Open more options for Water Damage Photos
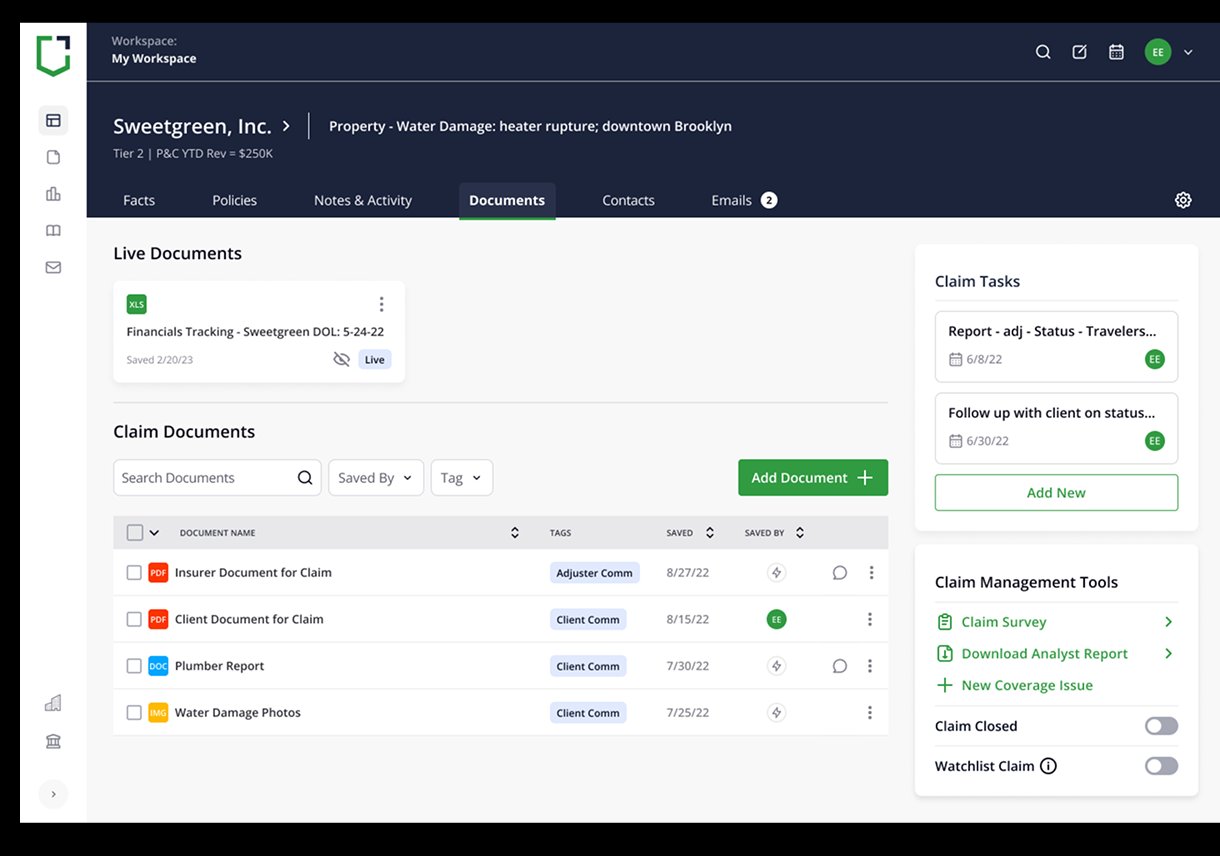Screen dimensions: 1220x856 tap(870, 713)
